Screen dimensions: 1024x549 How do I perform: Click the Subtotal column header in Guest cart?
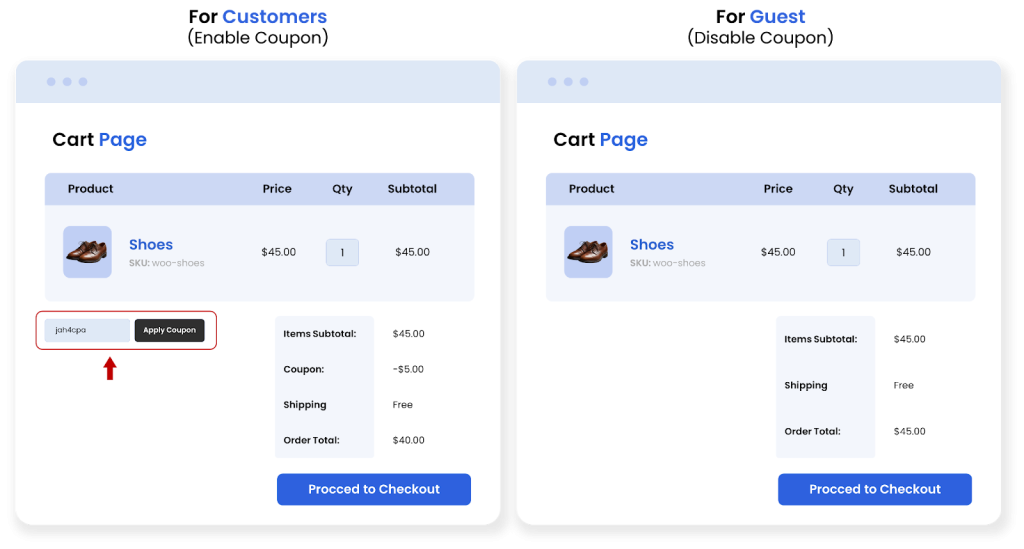tap(913, 189)
